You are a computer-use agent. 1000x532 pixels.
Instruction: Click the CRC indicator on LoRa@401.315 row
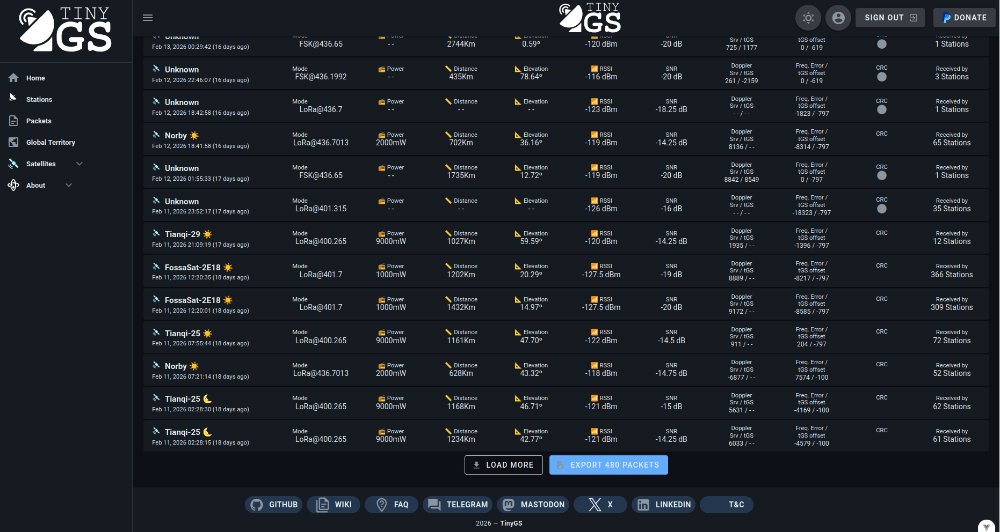point(881,208)
